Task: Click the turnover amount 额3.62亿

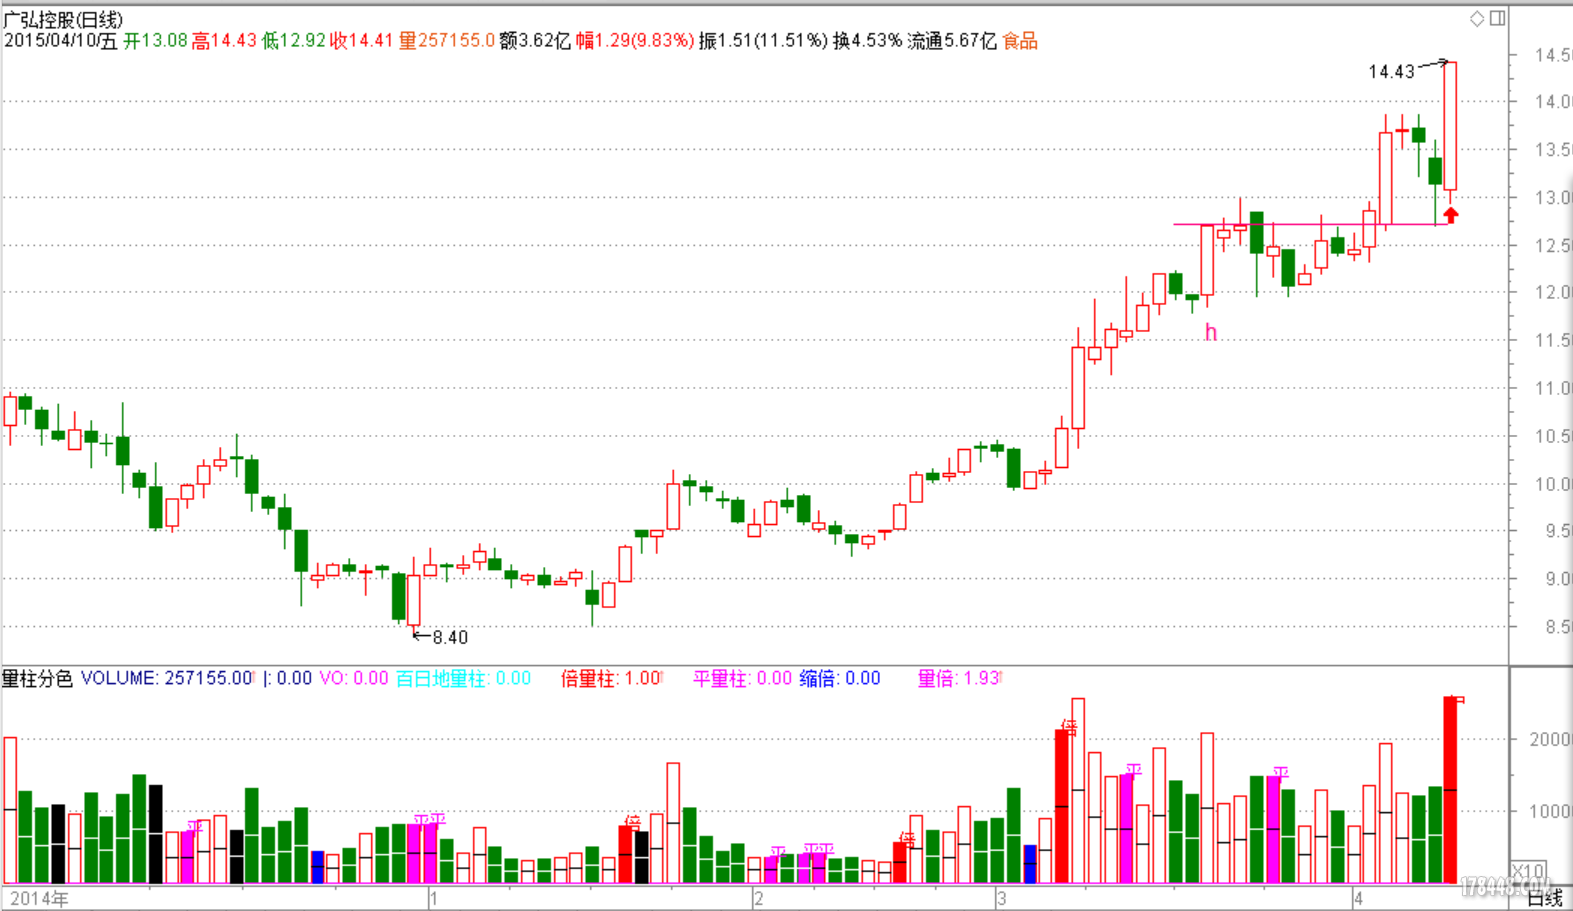Action: 535,41
